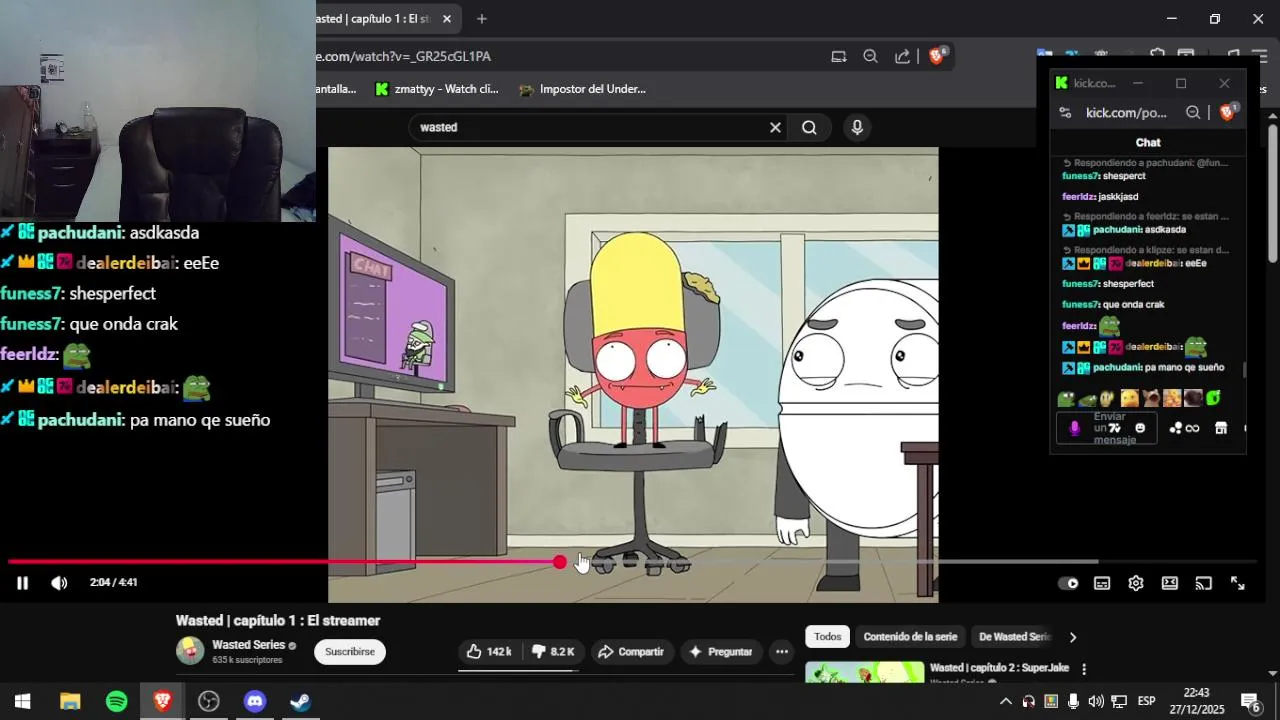Image resolution: width=1280 pixels, height=720 pixels.
Task: Open the Brave main menu
Action: pyautogui.click(x=1260, y=57)
